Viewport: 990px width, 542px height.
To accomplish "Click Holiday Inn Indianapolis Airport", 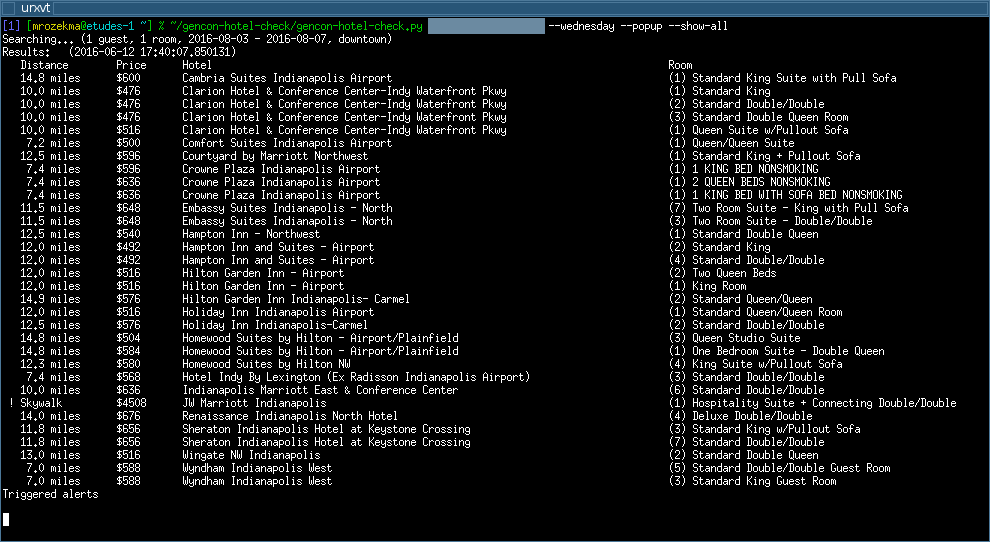I will [x=278, y=312].
